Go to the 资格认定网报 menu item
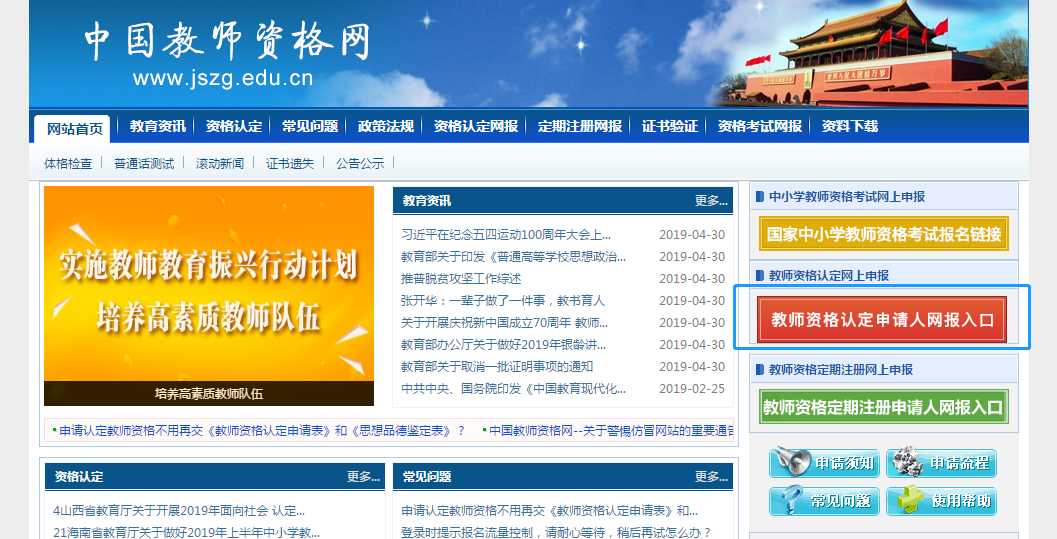1057x539 pixels. (476, 126)
